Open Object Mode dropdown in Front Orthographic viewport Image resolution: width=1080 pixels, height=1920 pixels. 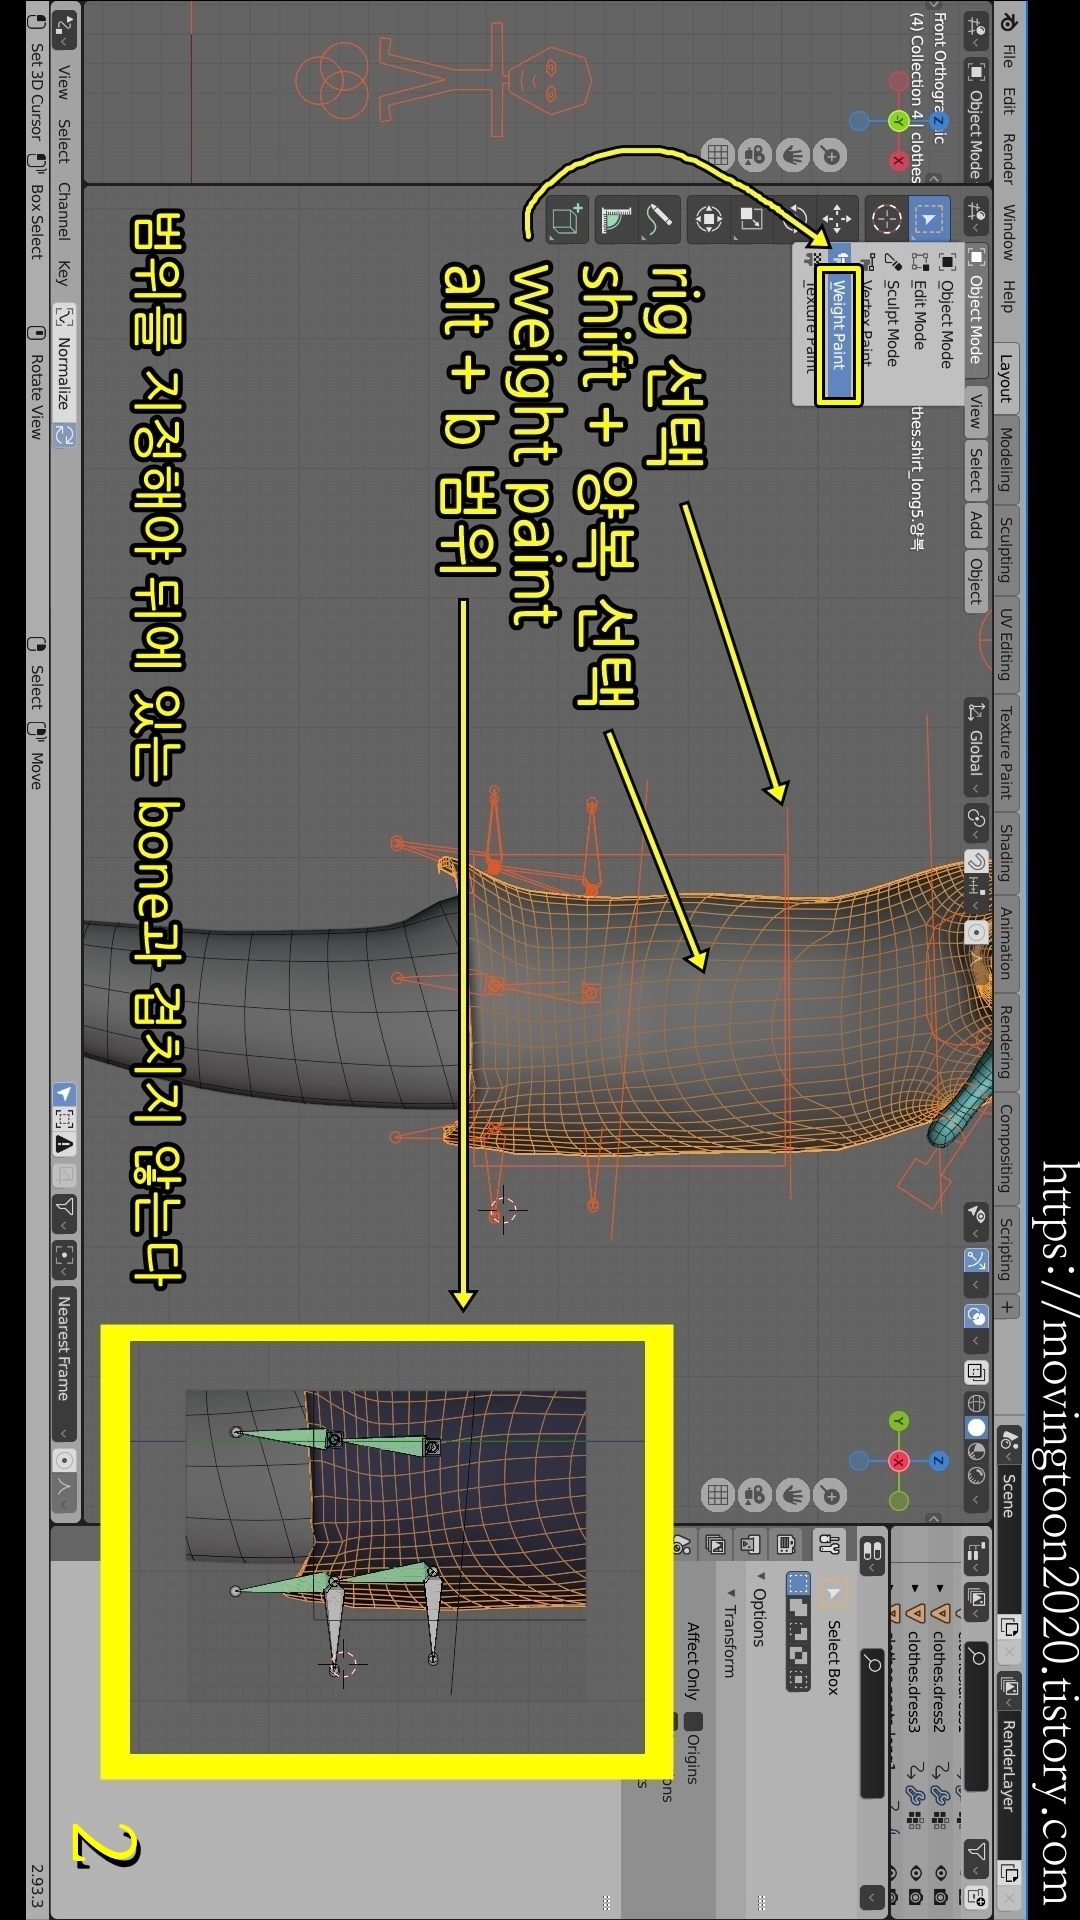[x=976, y=120]
